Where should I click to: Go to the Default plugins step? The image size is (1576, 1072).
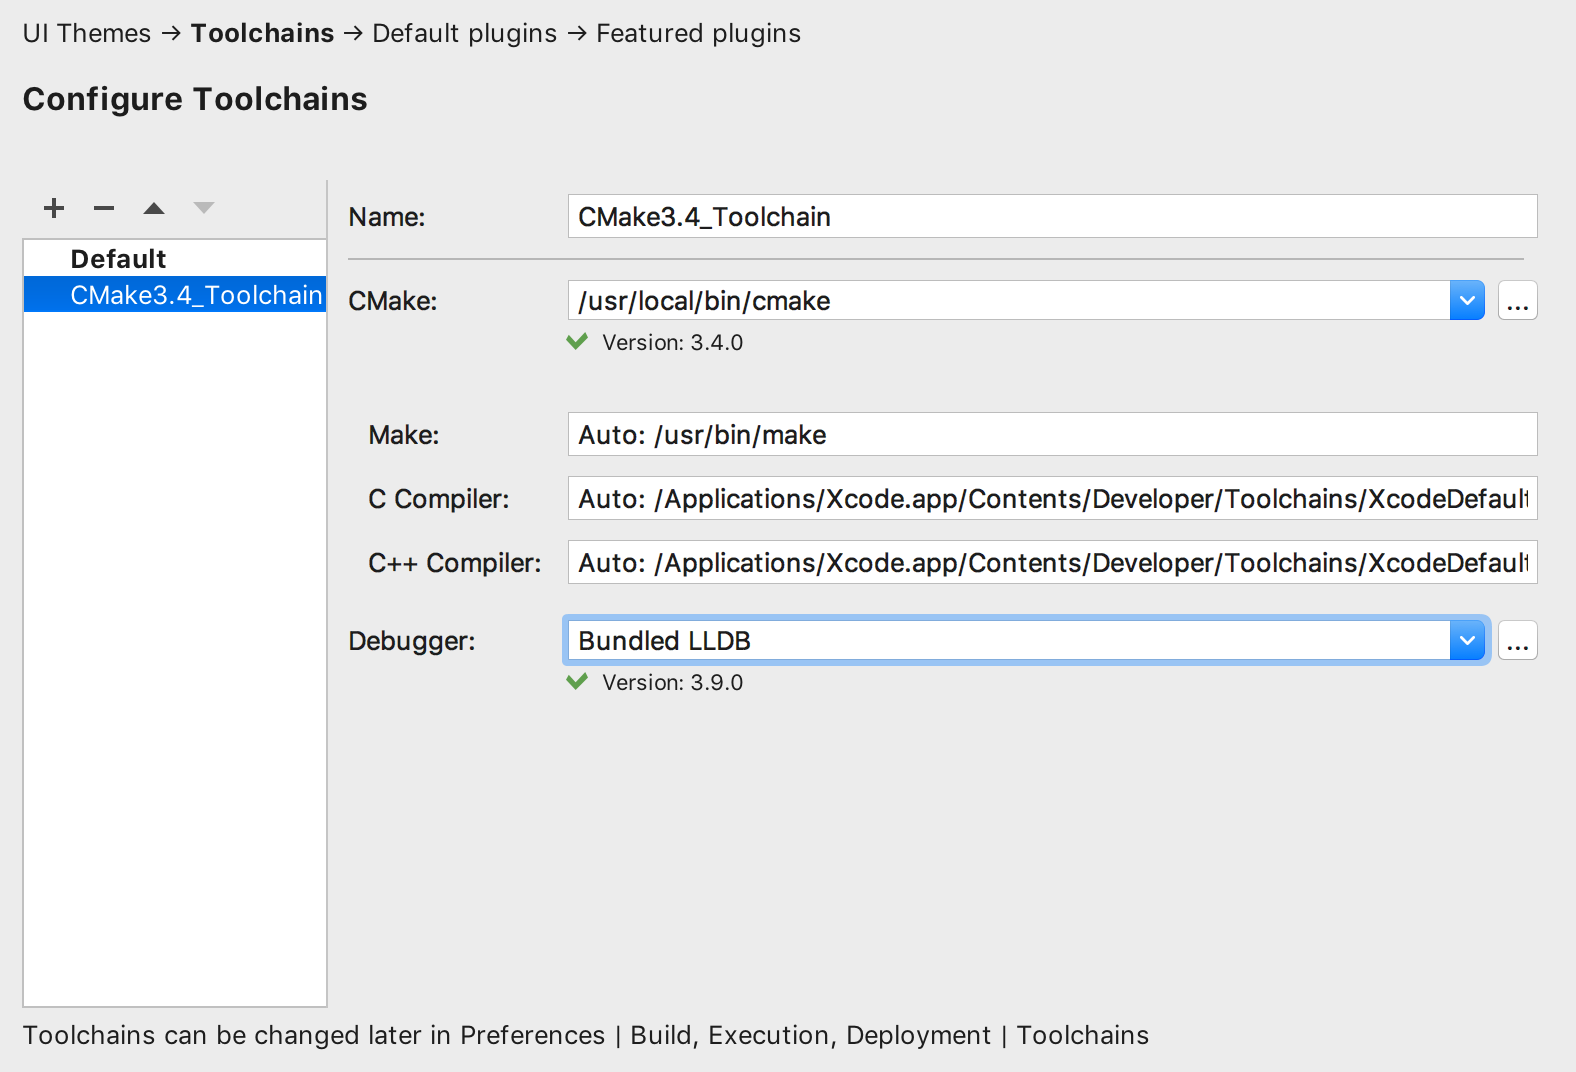tap(464, 34)
